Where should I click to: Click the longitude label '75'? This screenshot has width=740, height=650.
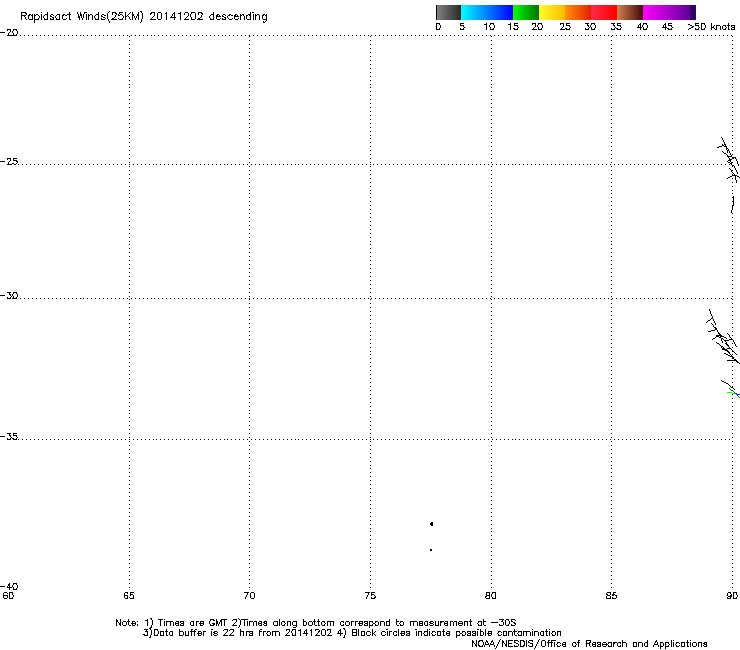point(370,596)
